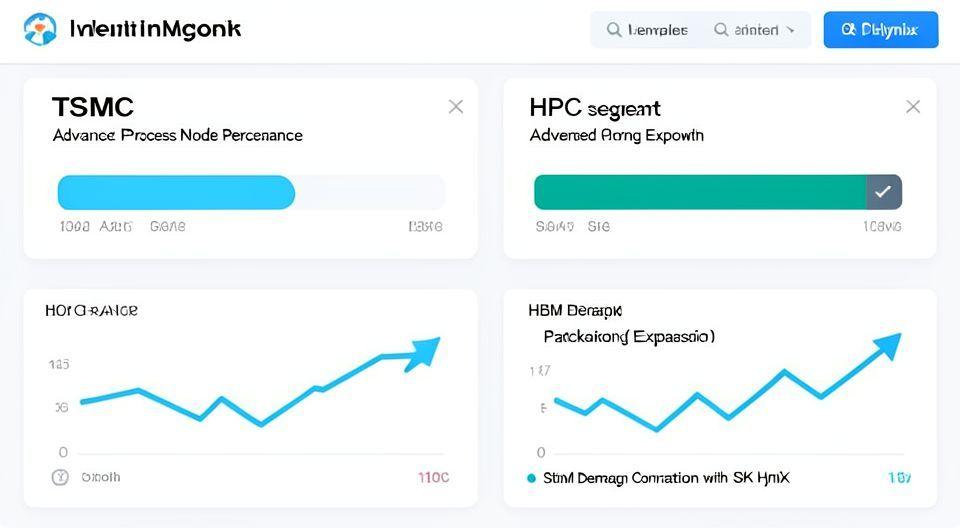Click the app logo icon in header

click(40, 29)
